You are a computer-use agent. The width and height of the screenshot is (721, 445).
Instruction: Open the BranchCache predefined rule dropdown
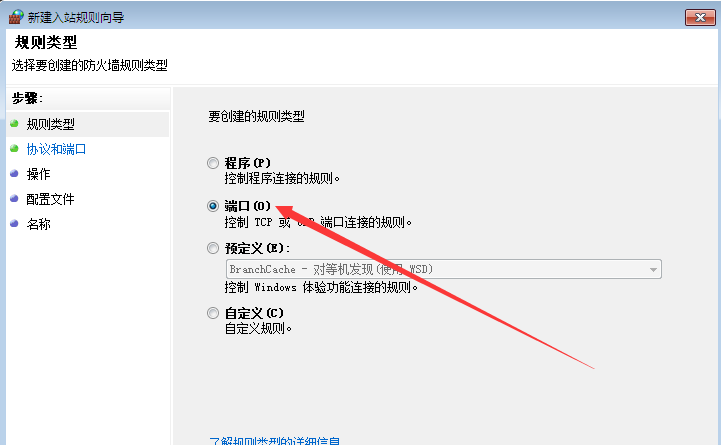pyautogui.click(x=444, y=269)
